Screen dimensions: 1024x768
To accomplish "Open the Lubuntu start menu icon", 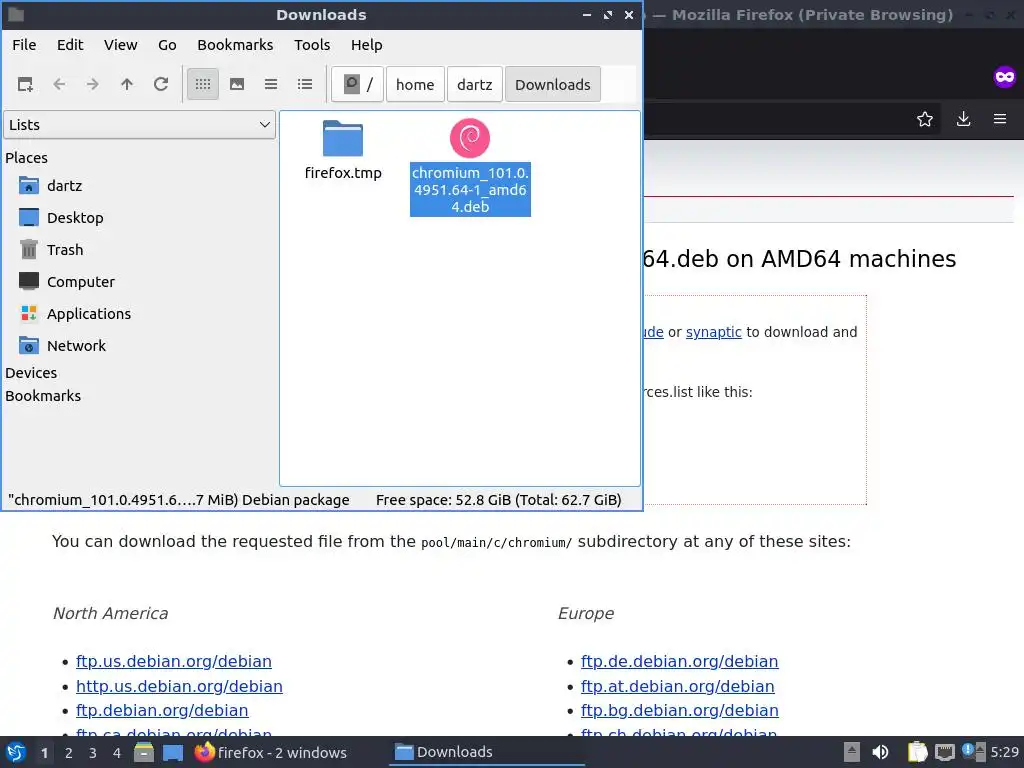I will [16, 752].
